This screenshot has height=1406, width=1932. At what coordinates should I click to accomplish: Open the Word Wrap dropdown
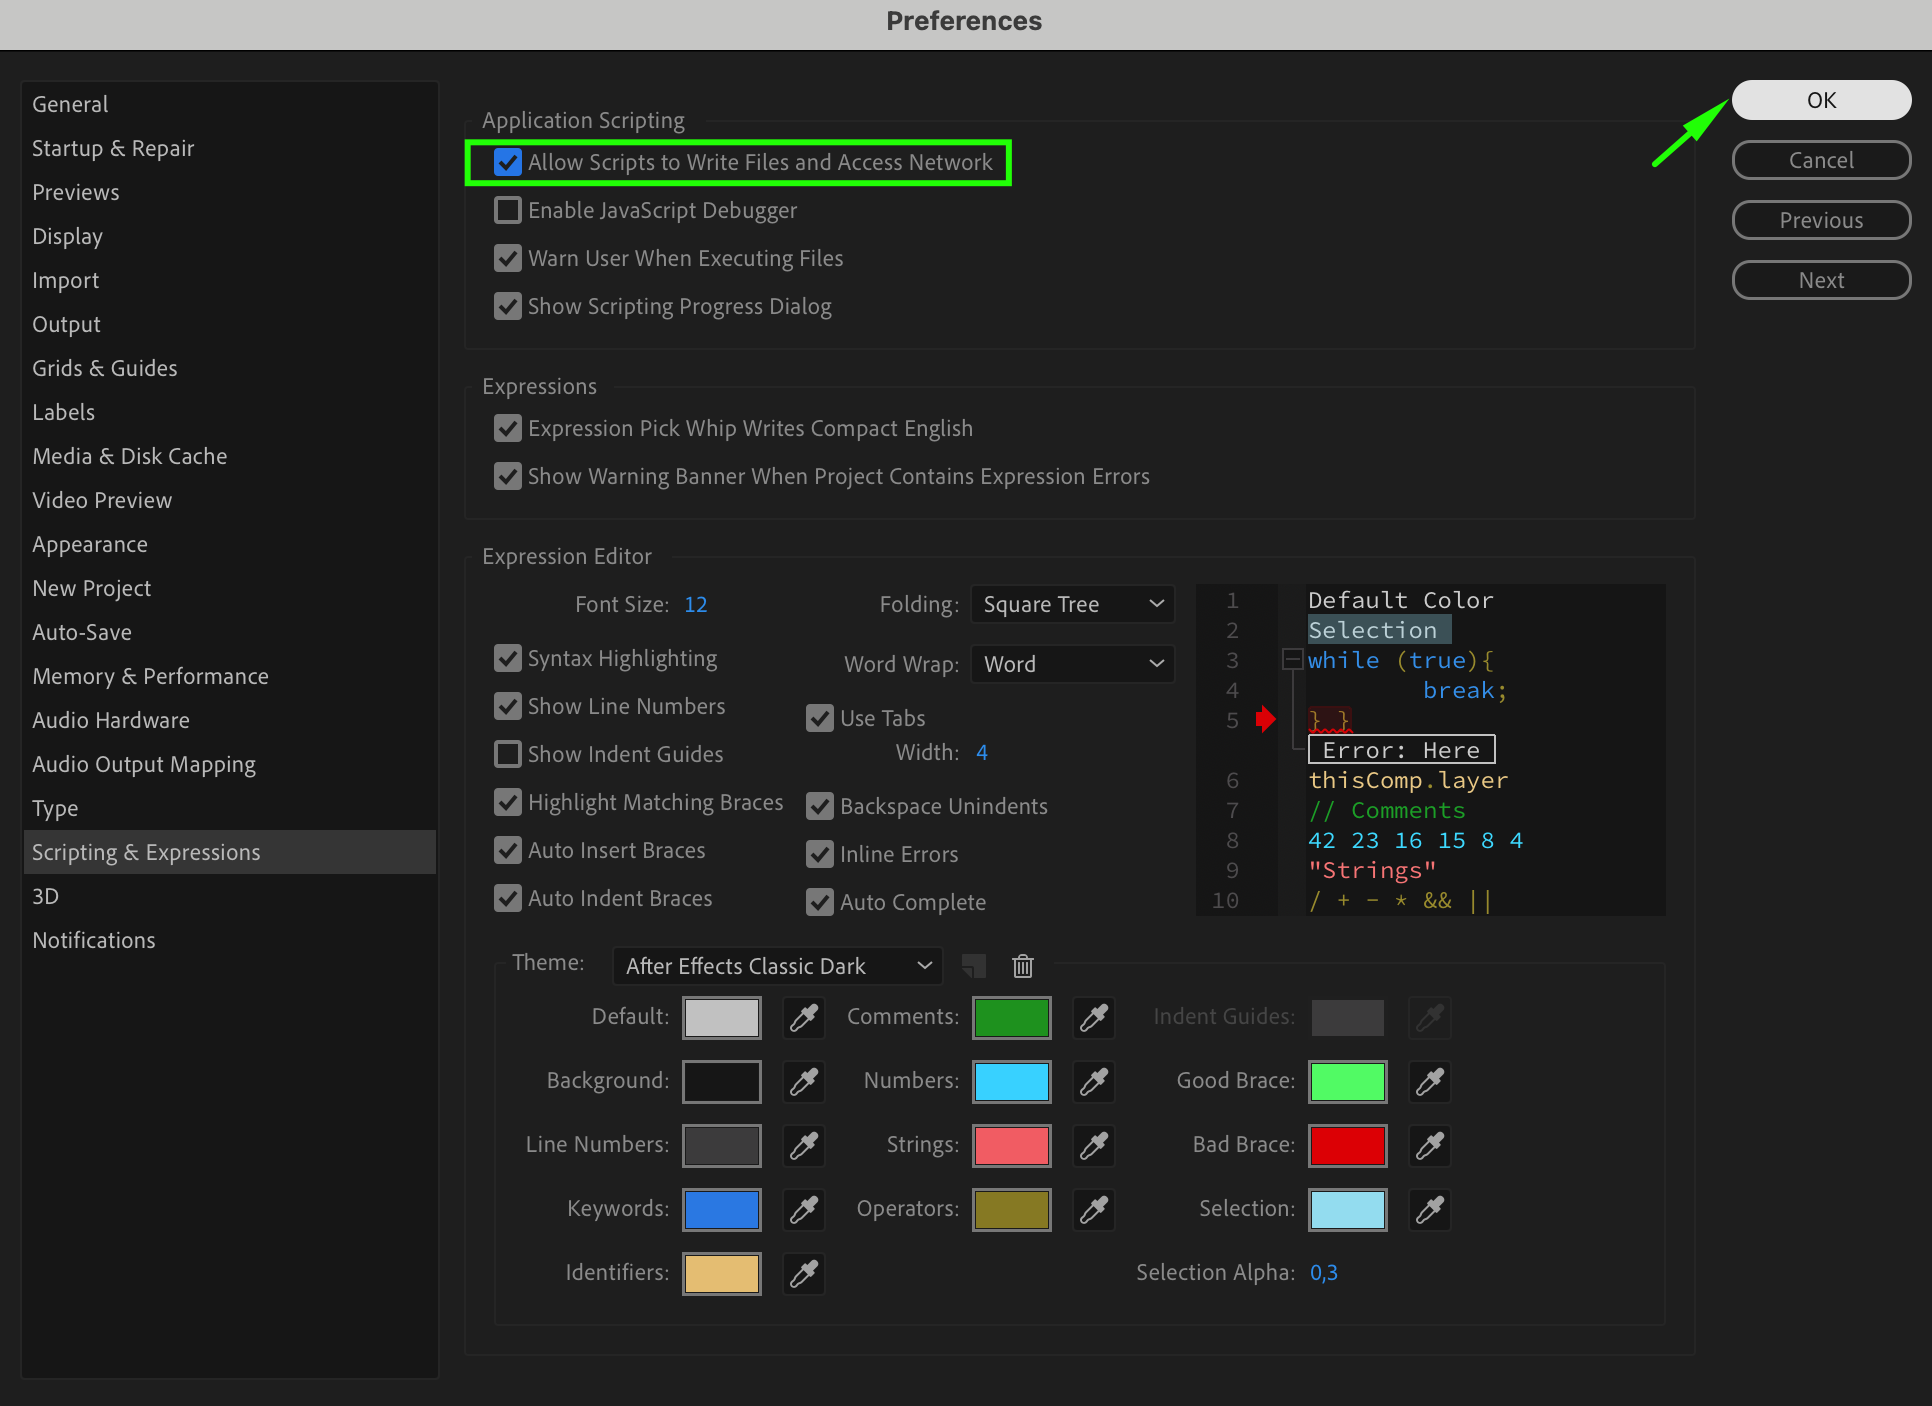pos(1072,664)
